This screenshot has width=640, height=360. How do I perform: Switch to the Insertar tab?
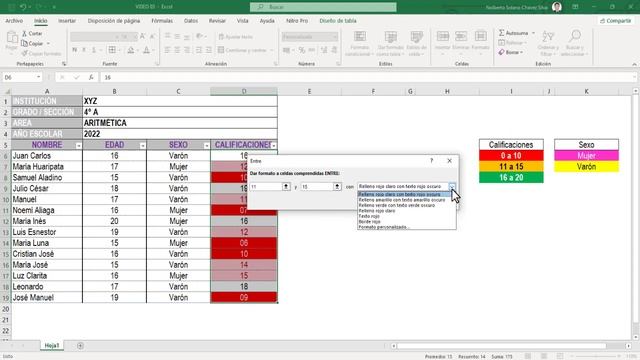[x=67, y=21]
